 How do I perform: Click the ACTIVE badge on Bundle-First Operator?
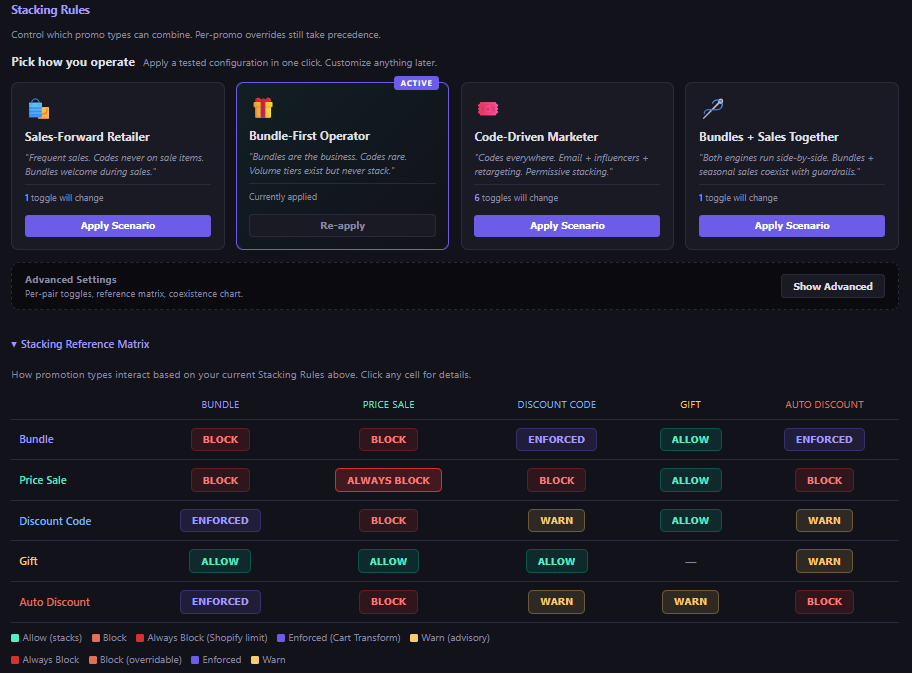(x=416, y=83)
